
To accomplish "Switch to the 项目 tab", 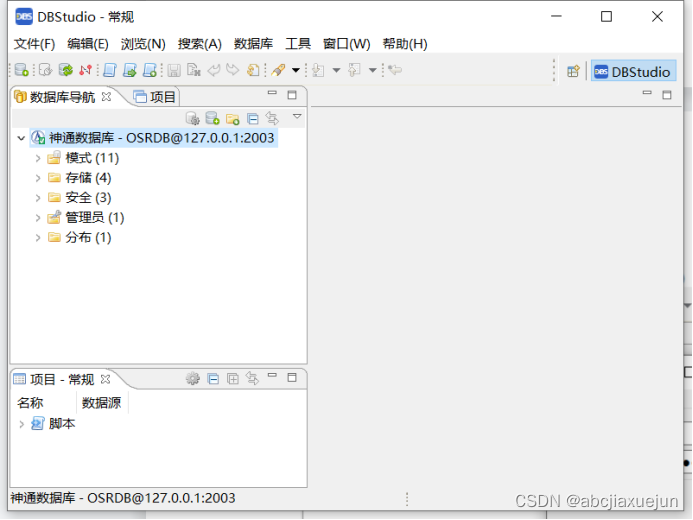I will pyautogui.click(x=155, y=97).
